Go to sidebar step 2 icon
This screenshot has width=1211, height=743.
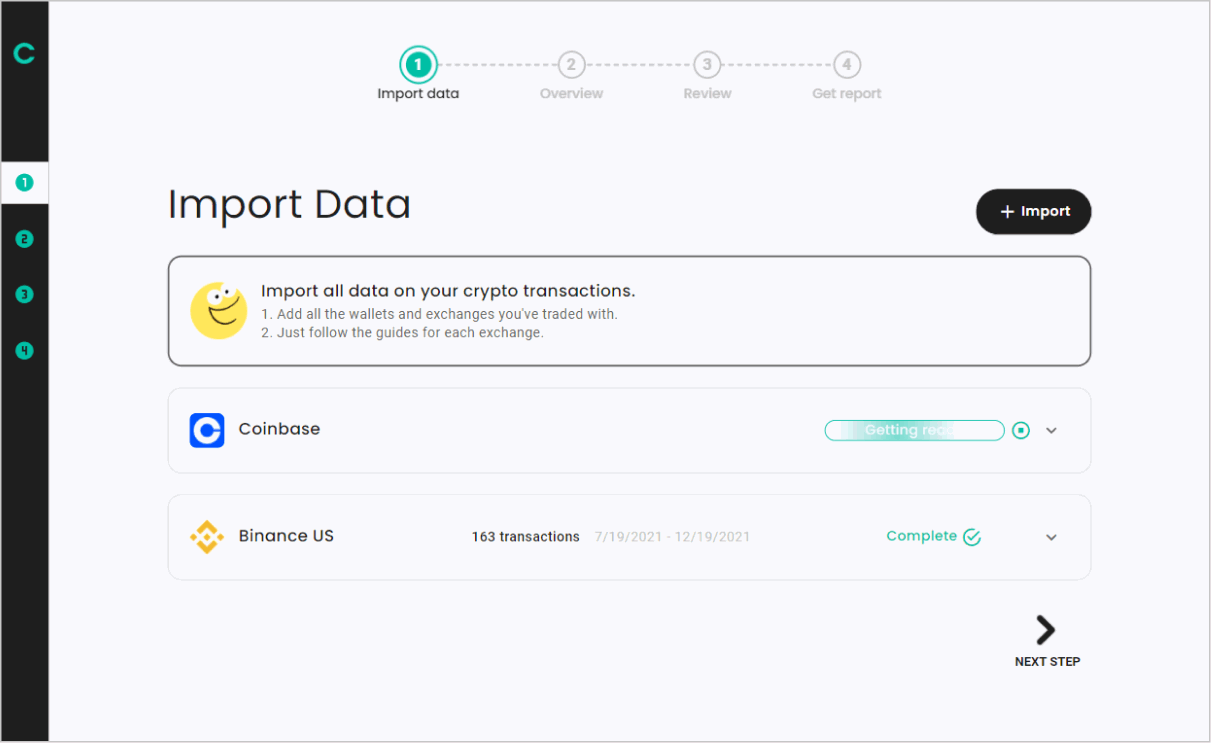tap(24, 239)
